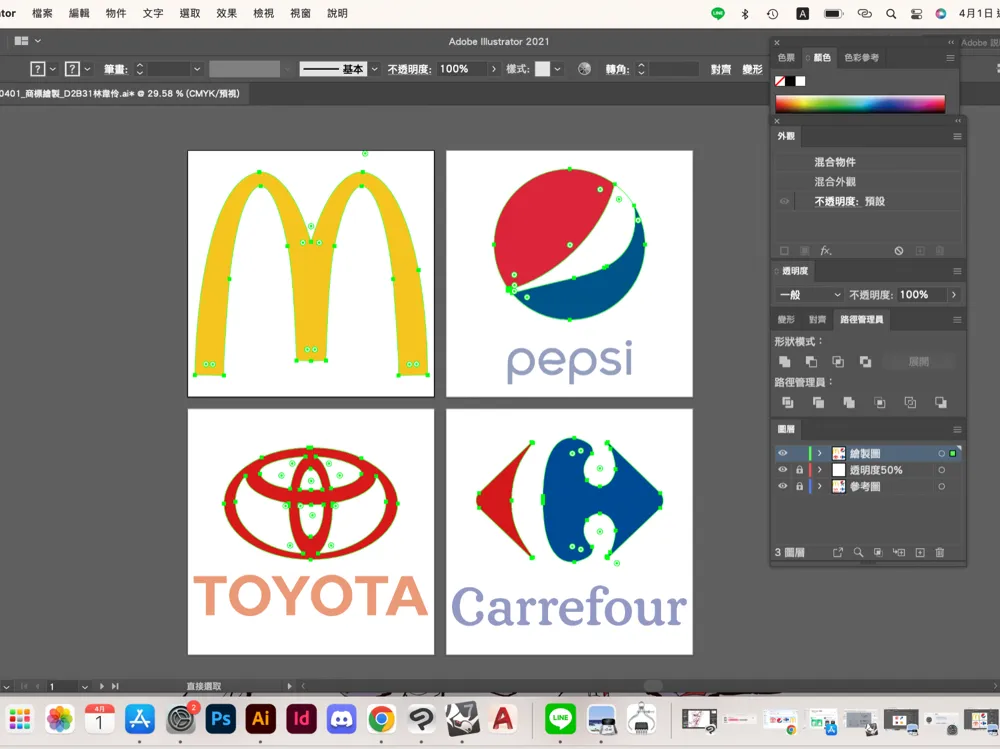
Task: Unlock the 透明度50% layer
Action: 799,470
